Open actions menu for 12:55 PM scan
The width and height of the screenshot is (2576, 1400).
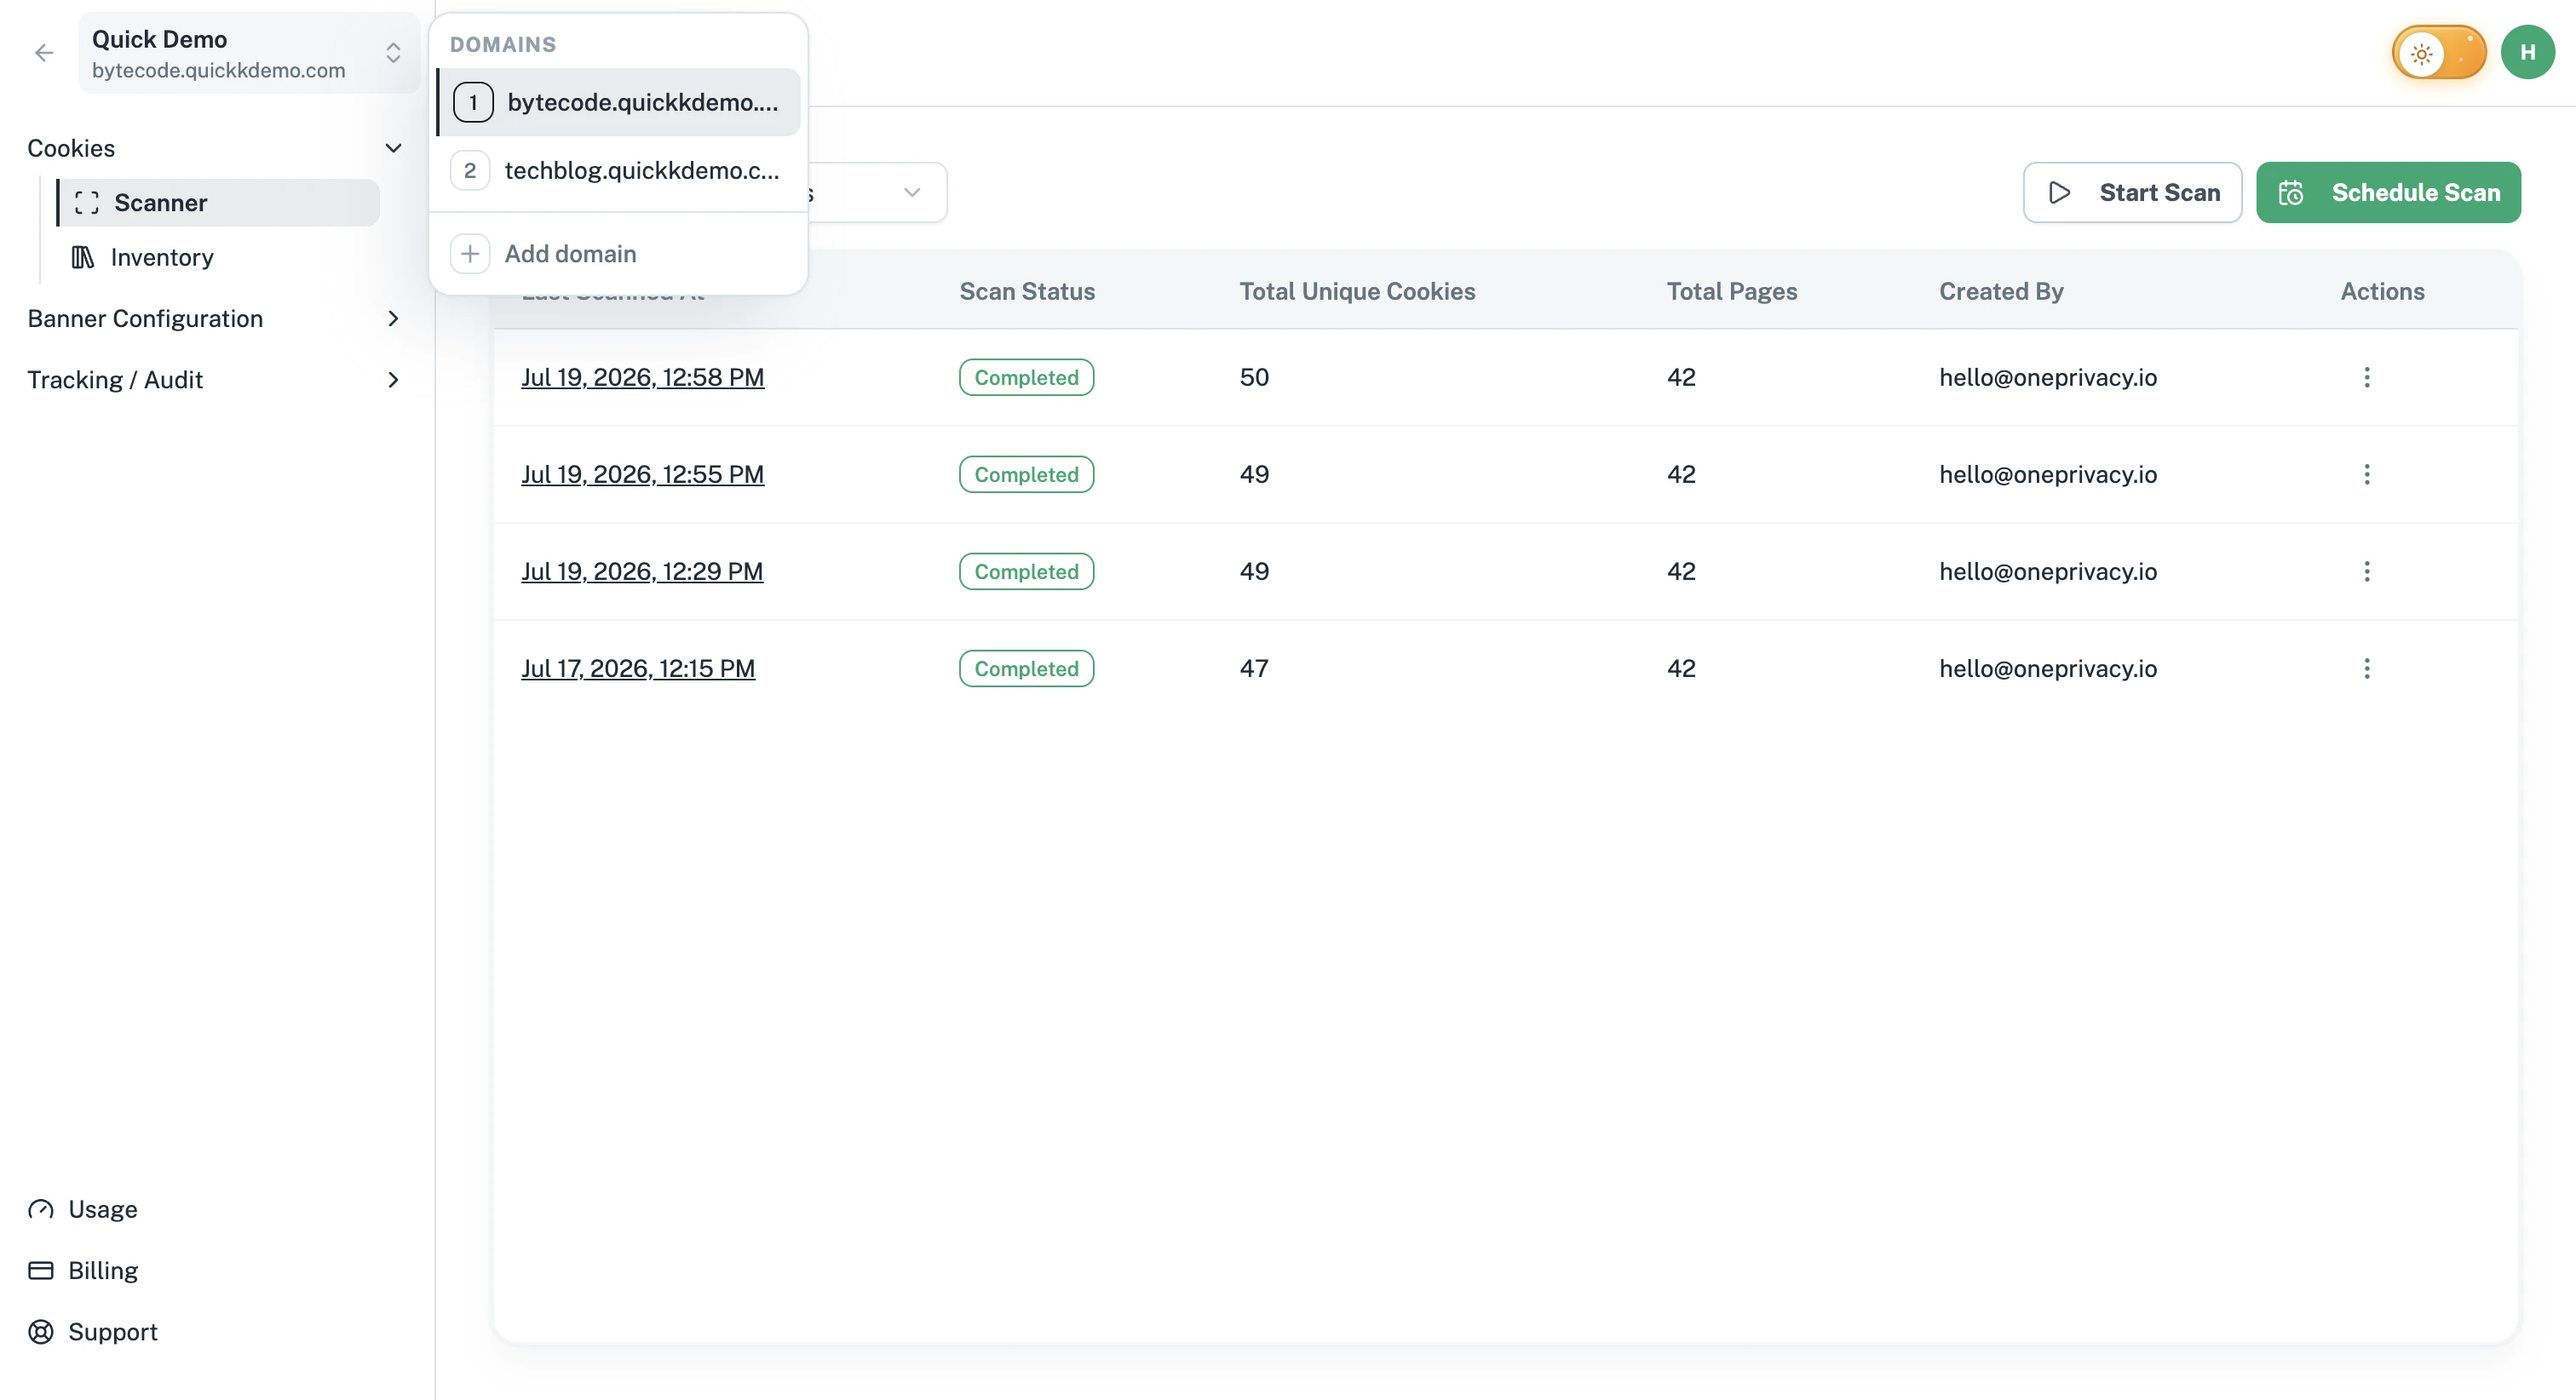(x=2367, y=475)
